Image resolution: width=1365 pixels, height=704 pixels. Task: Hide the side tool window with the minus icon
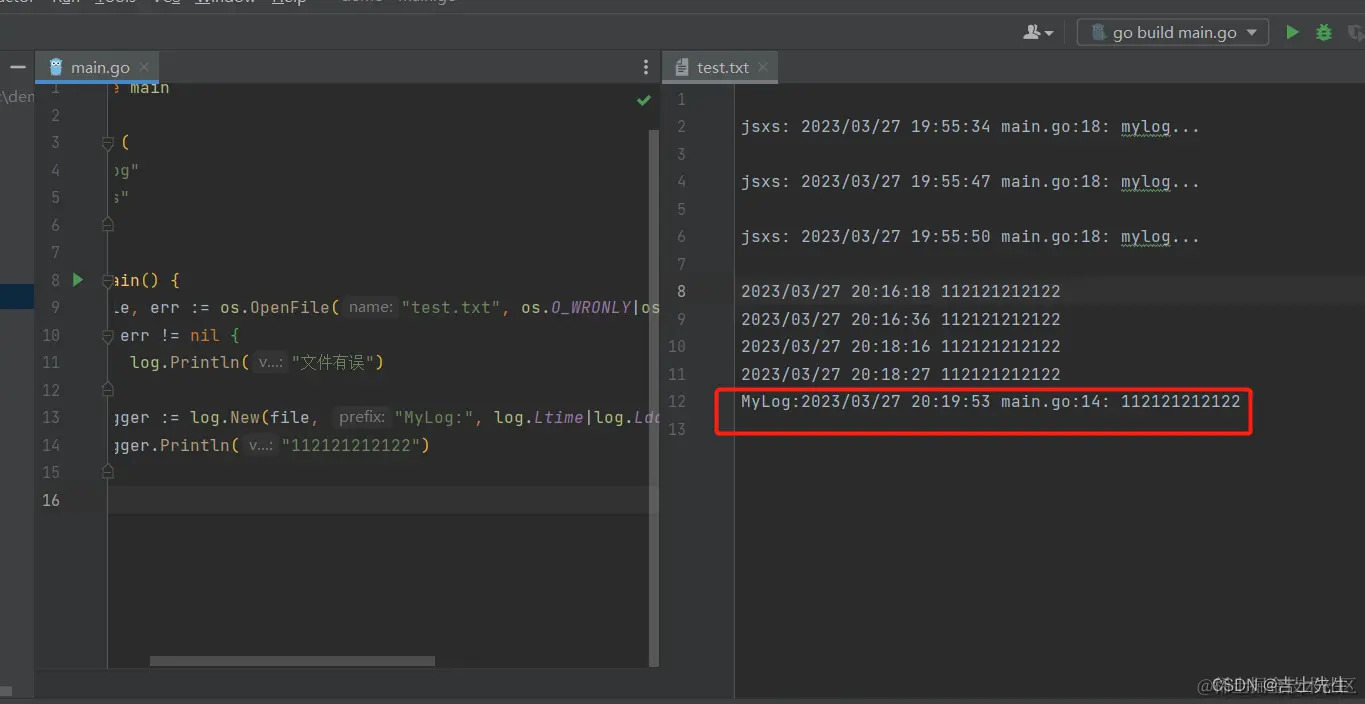(x=17, y=67)
